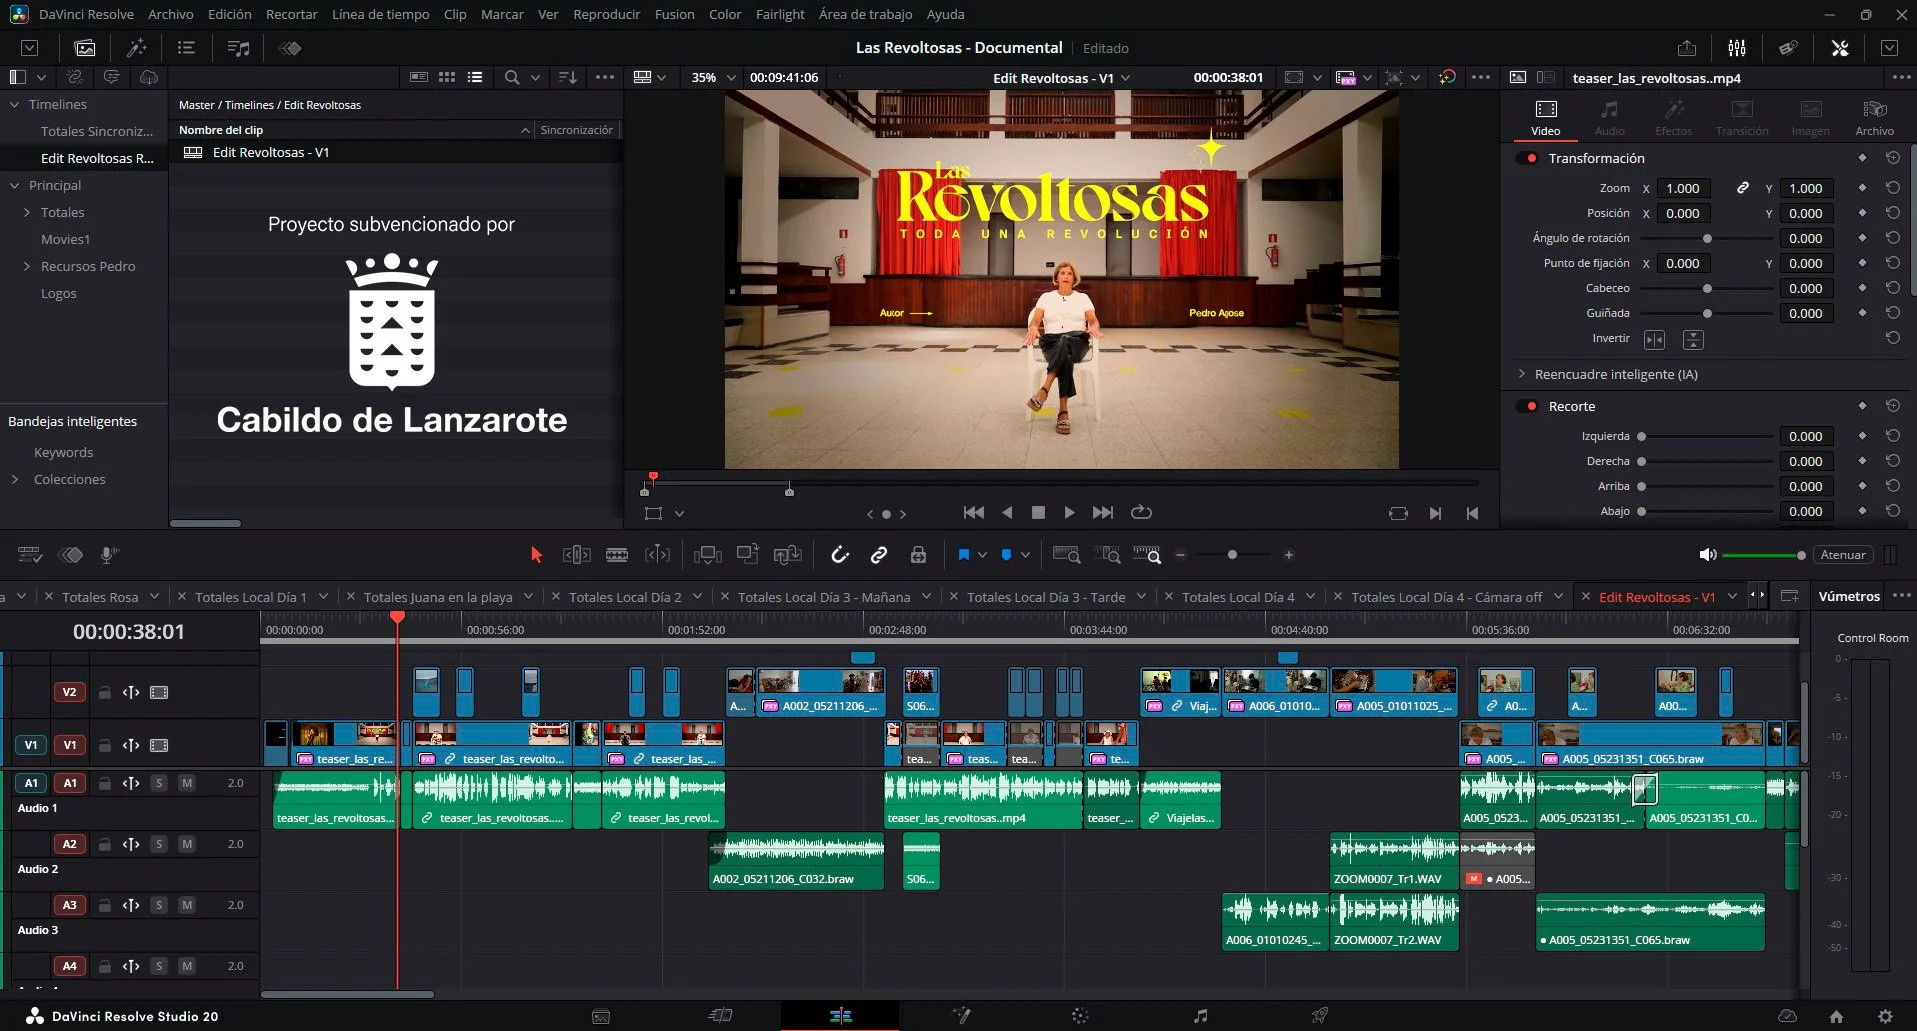Toggle timeline Snapping magnet icon
Screen dimensions: 1917x1031
840,555
